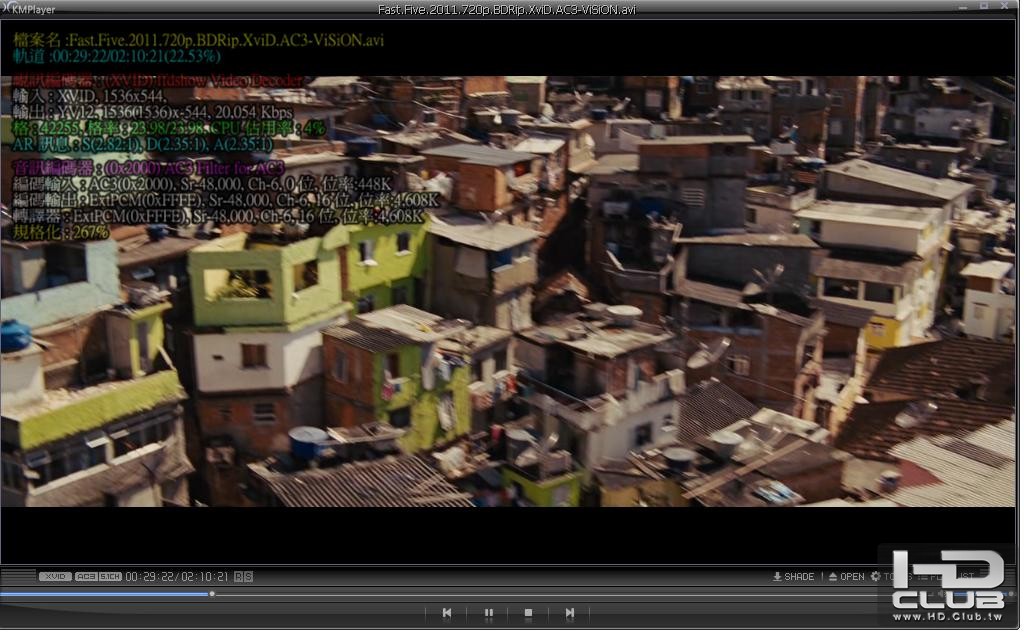Open the KMPlayer logo menu in title bar
The height and width of the screenshot is (632, 1024).
29,9
